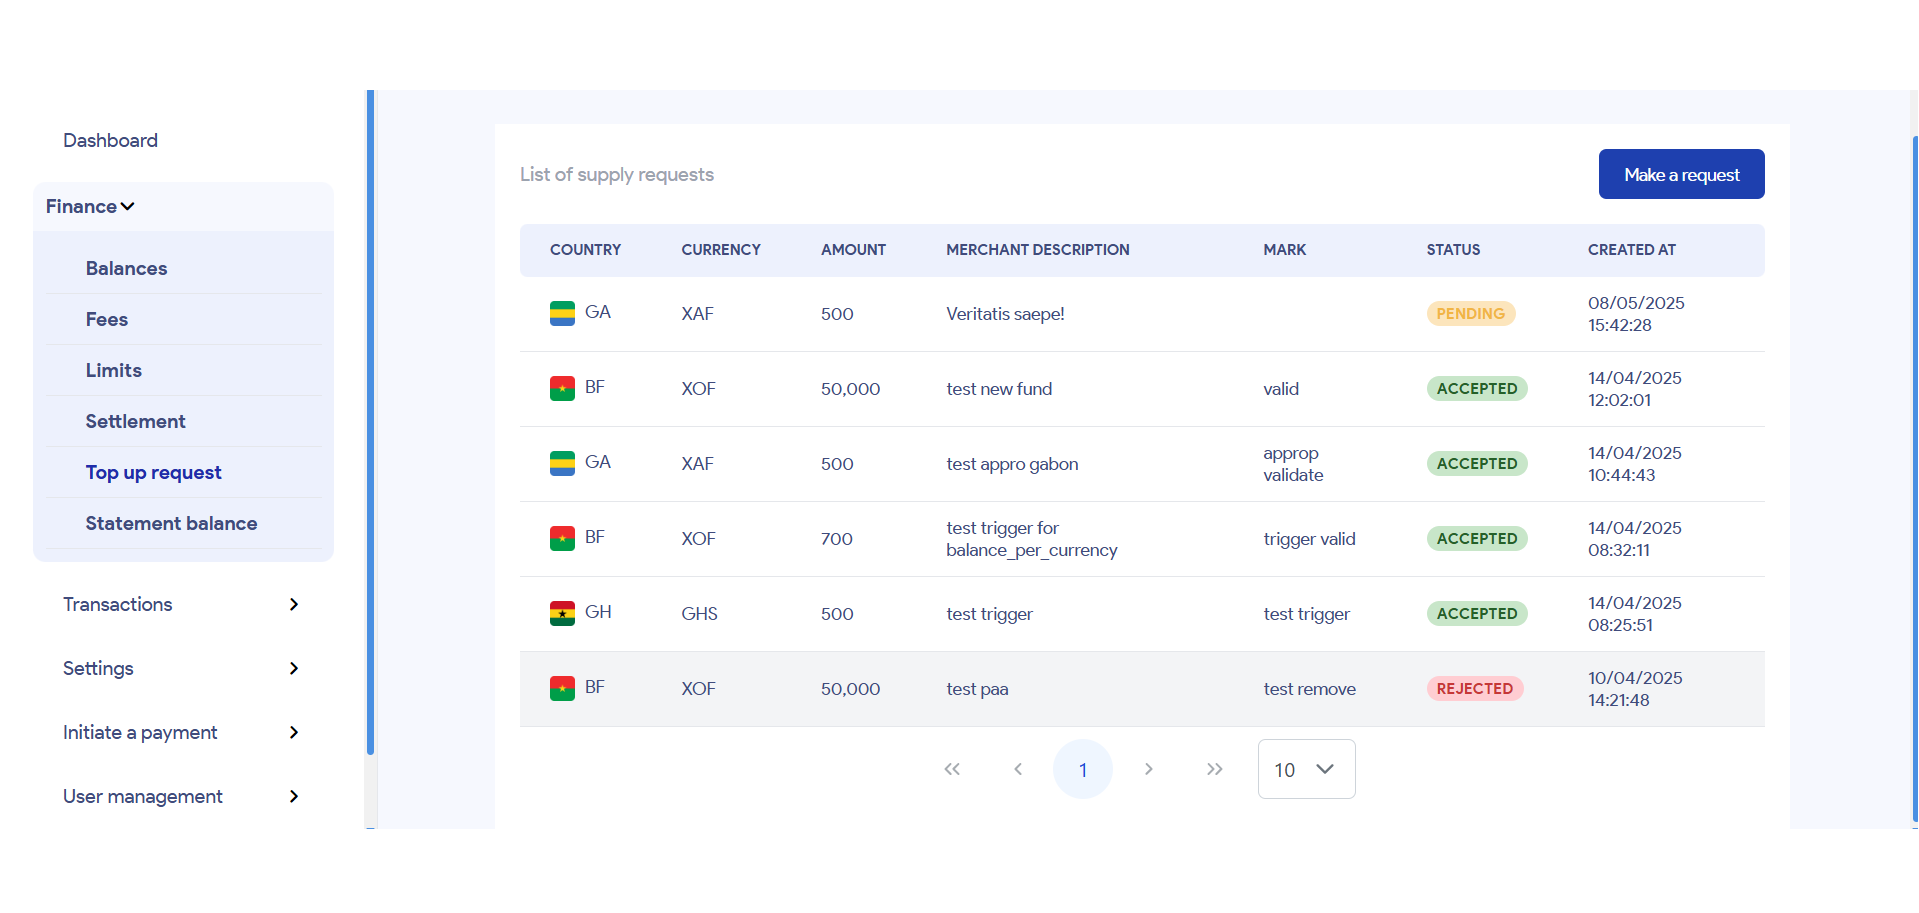Click the Burkina Faso flag in the rejected row
Viewport: 1919px width, 913px height.
point(562,689)
